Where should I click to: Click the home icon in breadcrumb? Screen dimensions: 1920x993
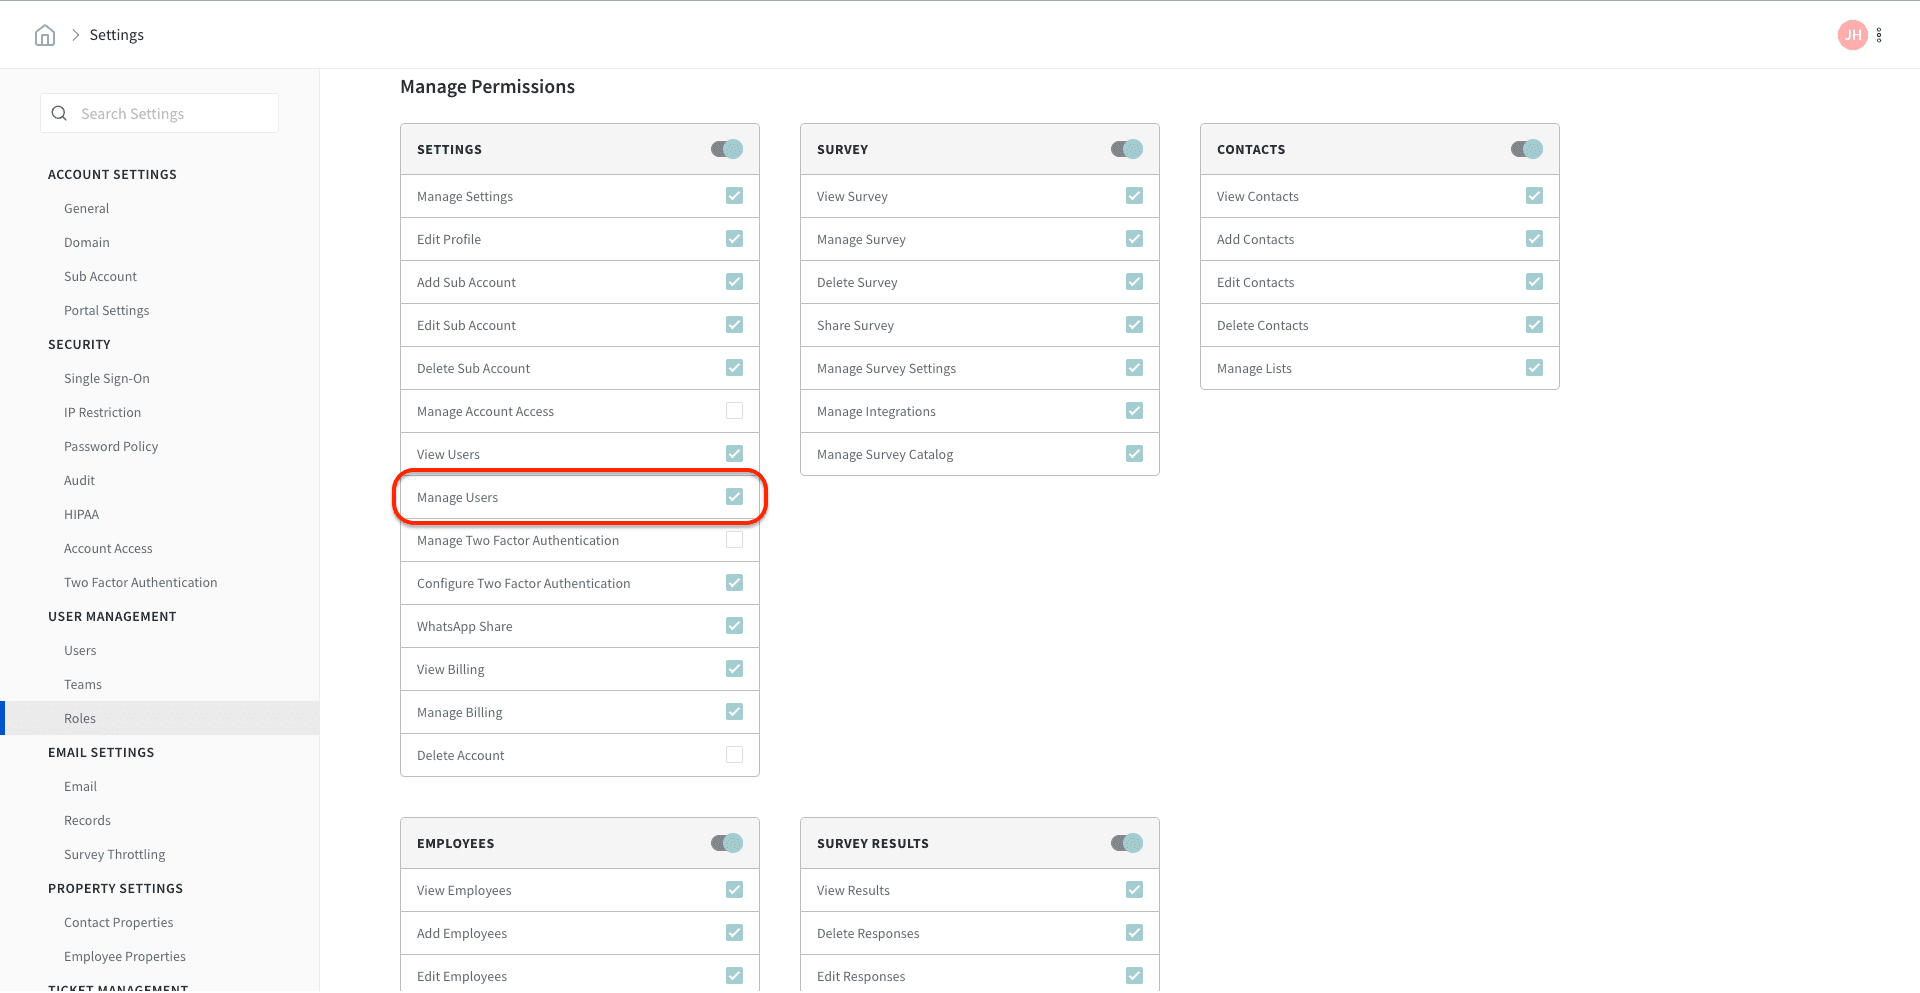pyautogui.click(x=45, y=36)
